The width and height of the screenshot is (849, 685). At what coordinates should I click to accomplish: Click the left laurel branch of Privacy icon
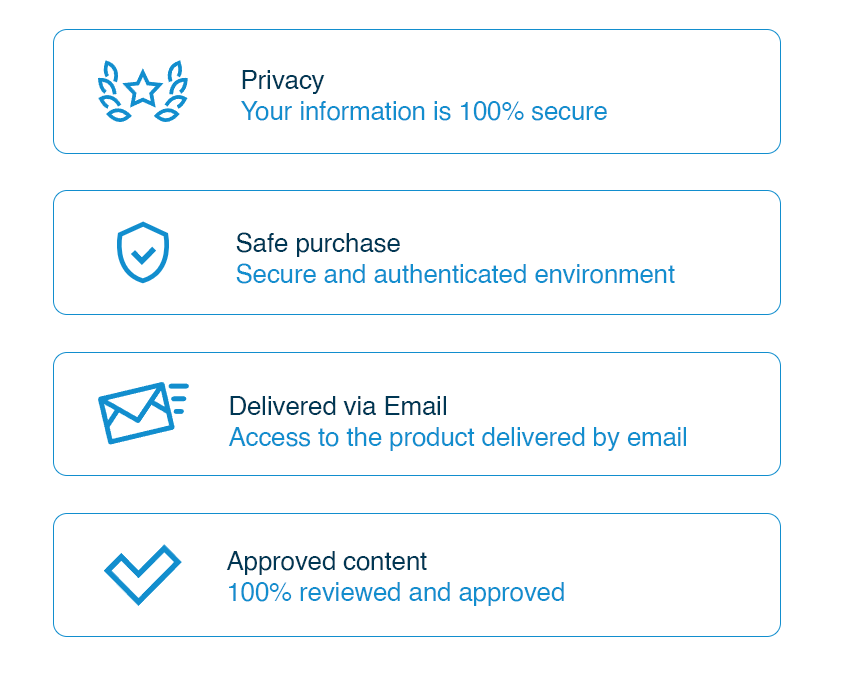click(x=114, y=92)
